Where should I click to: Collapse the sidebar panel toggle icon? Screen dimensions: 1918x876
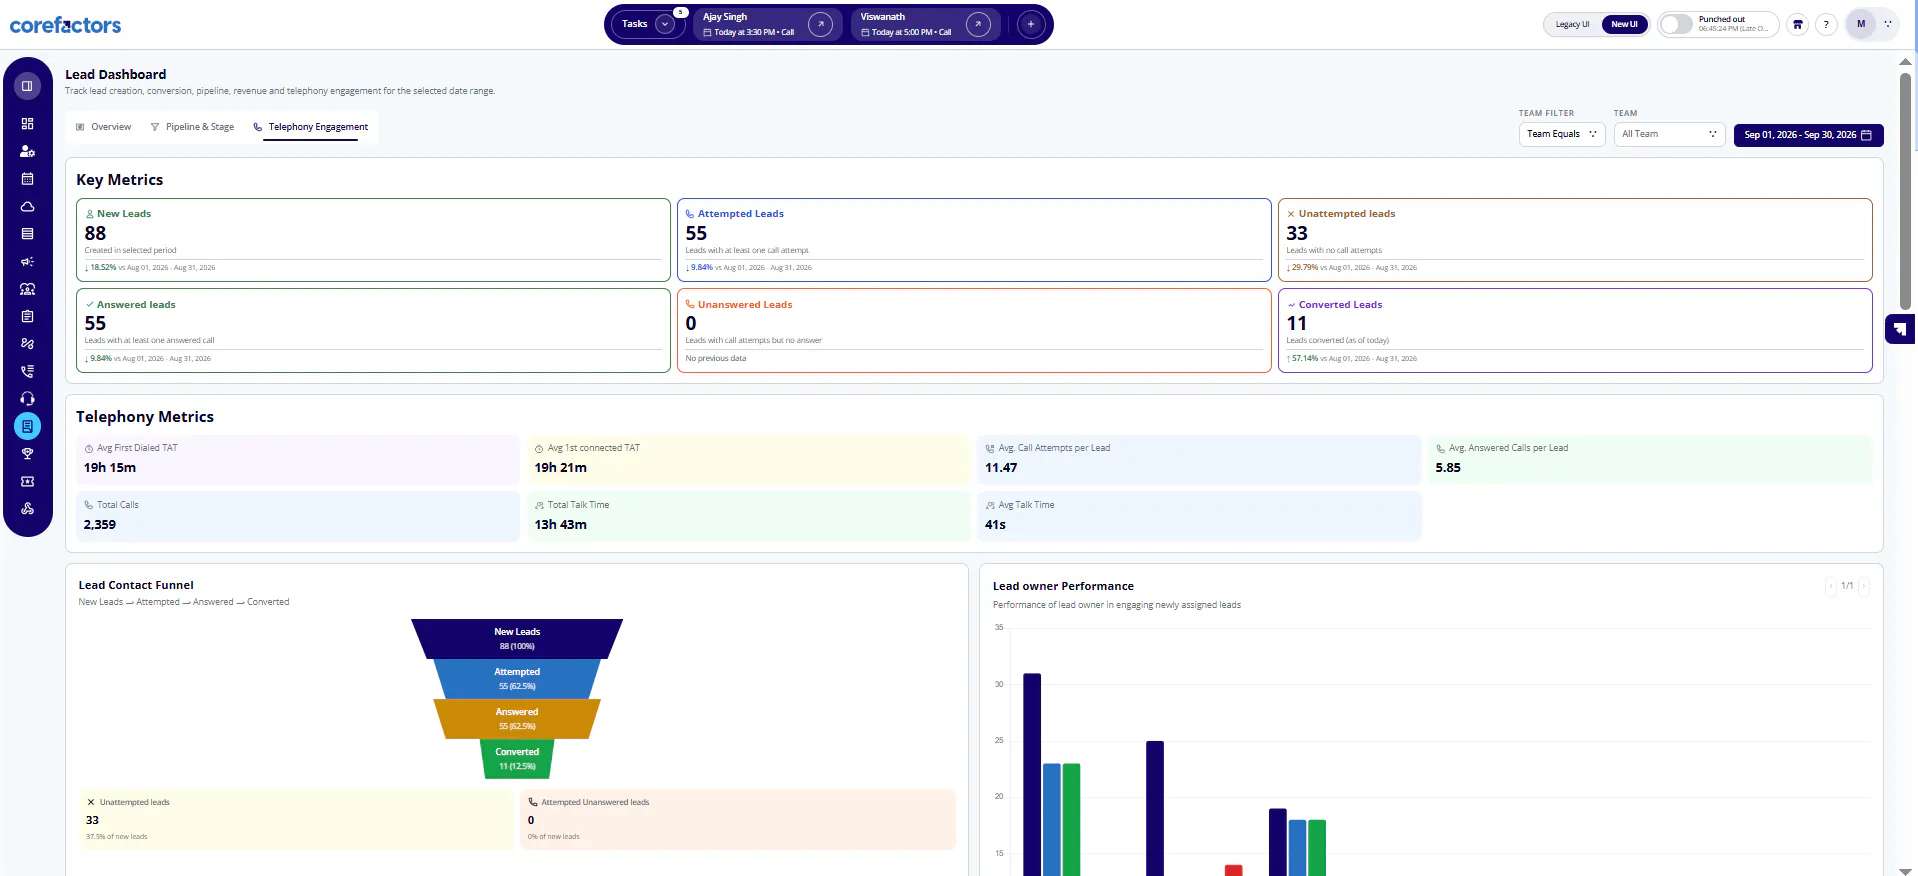click(x=27, y=86)
